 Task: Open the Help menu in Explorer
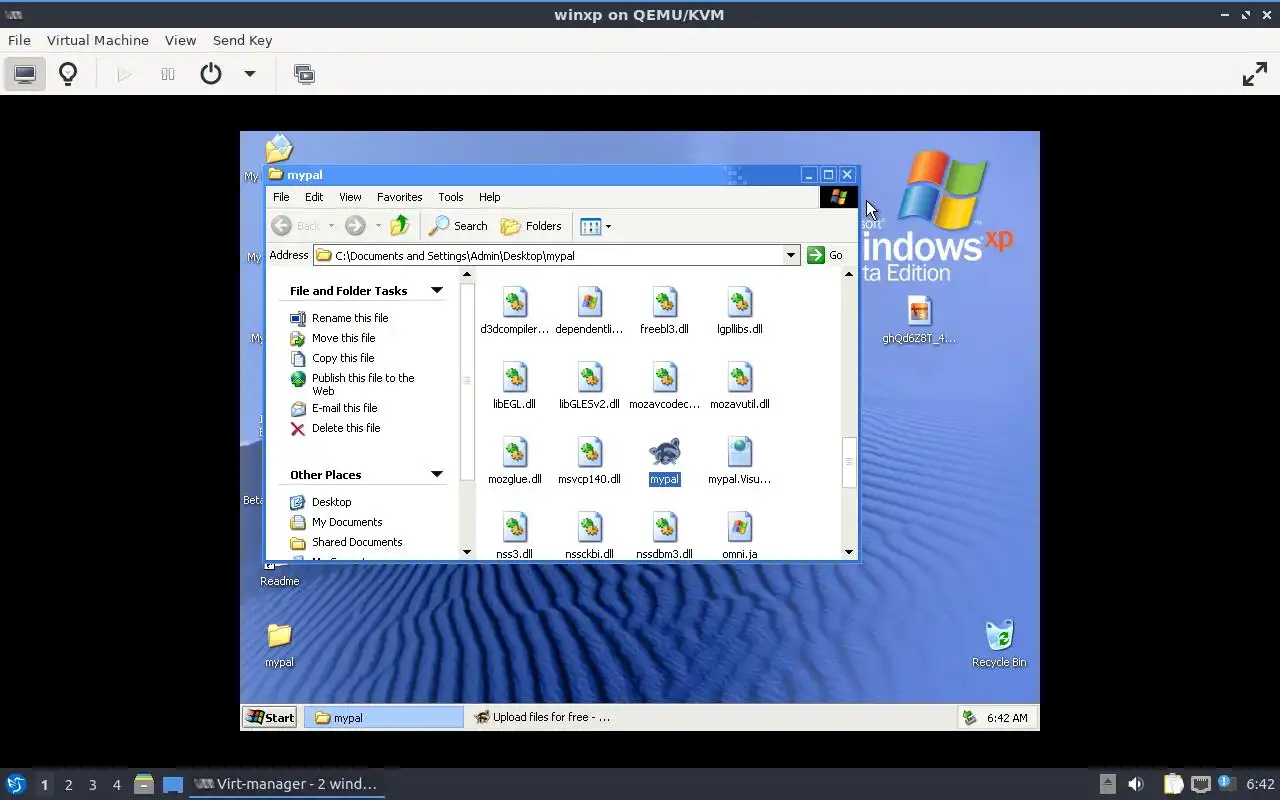click(x=489, y=197)
